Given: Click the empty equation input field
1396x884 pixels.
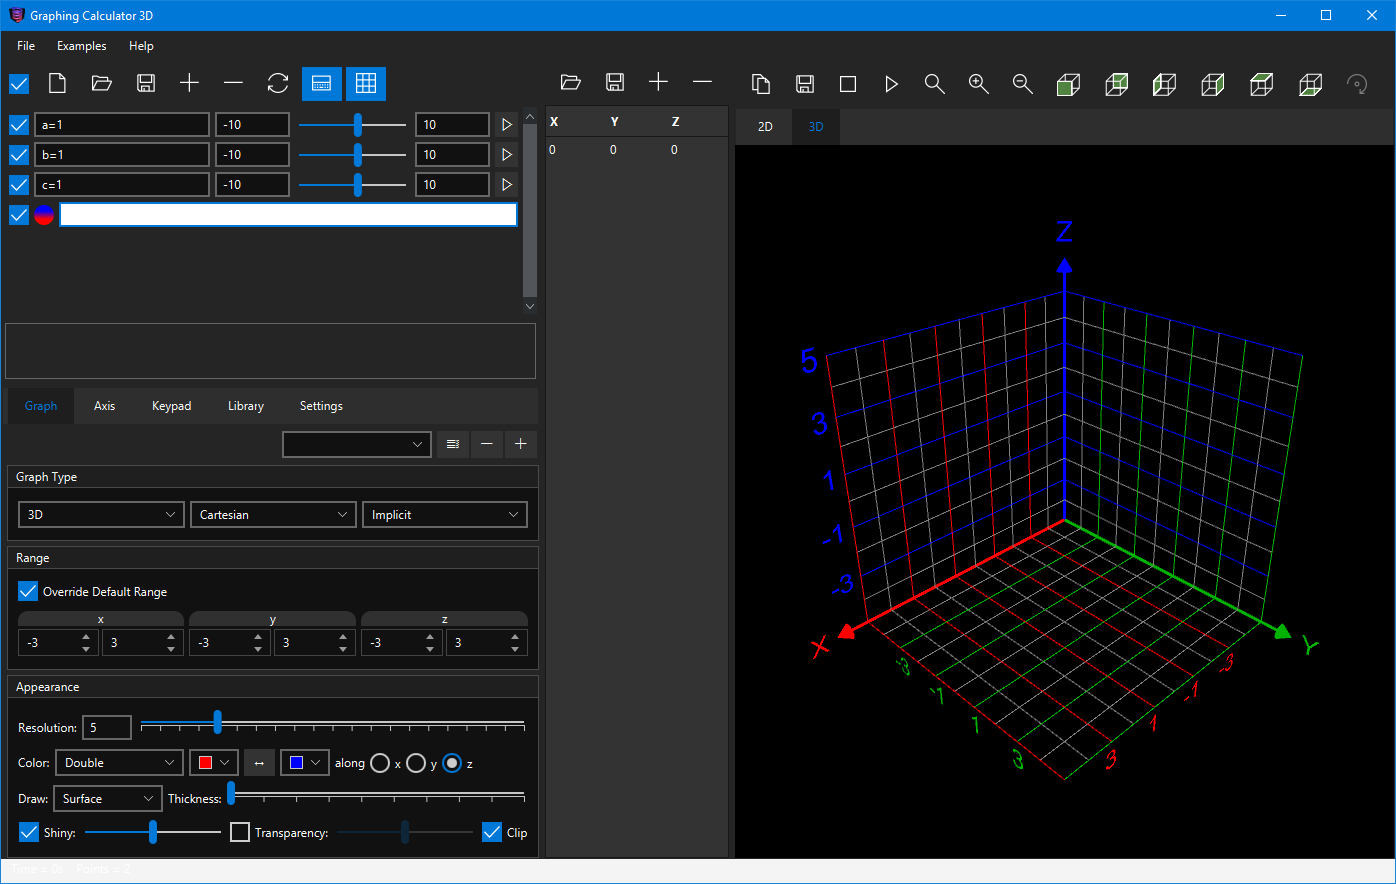Looking at the screenshot, I should pyautogui.click(x=288, y=215).
